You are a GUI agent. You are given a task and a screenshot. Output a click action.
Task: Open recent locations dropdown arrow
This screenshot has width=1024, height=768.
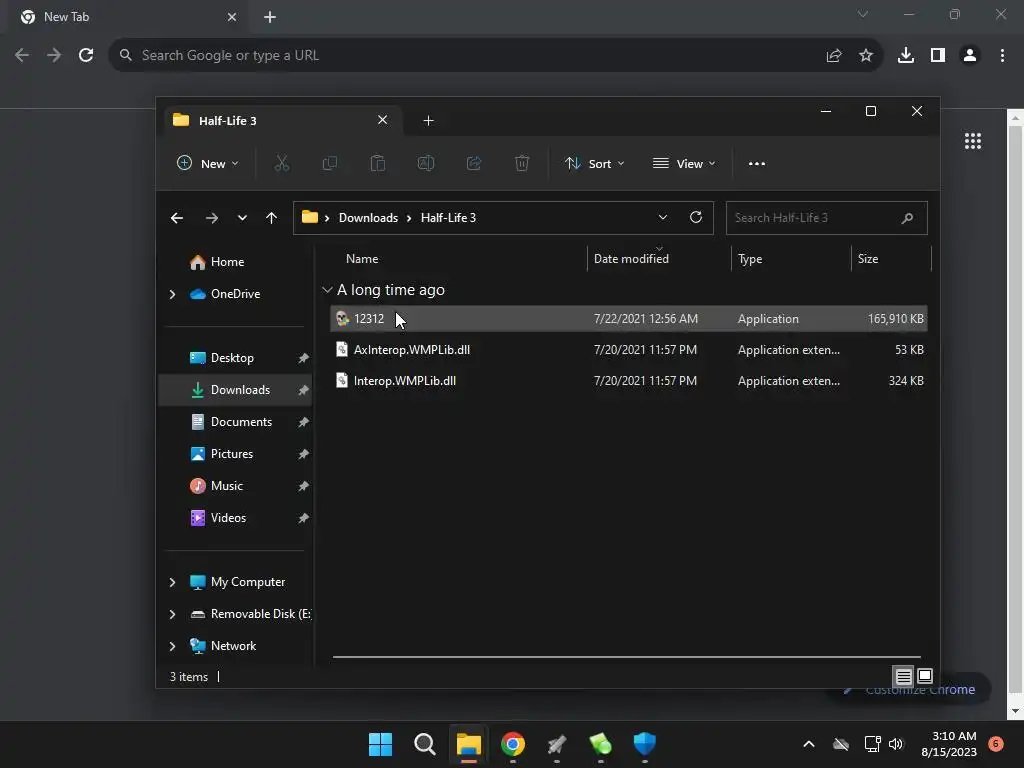click(242, 218)
